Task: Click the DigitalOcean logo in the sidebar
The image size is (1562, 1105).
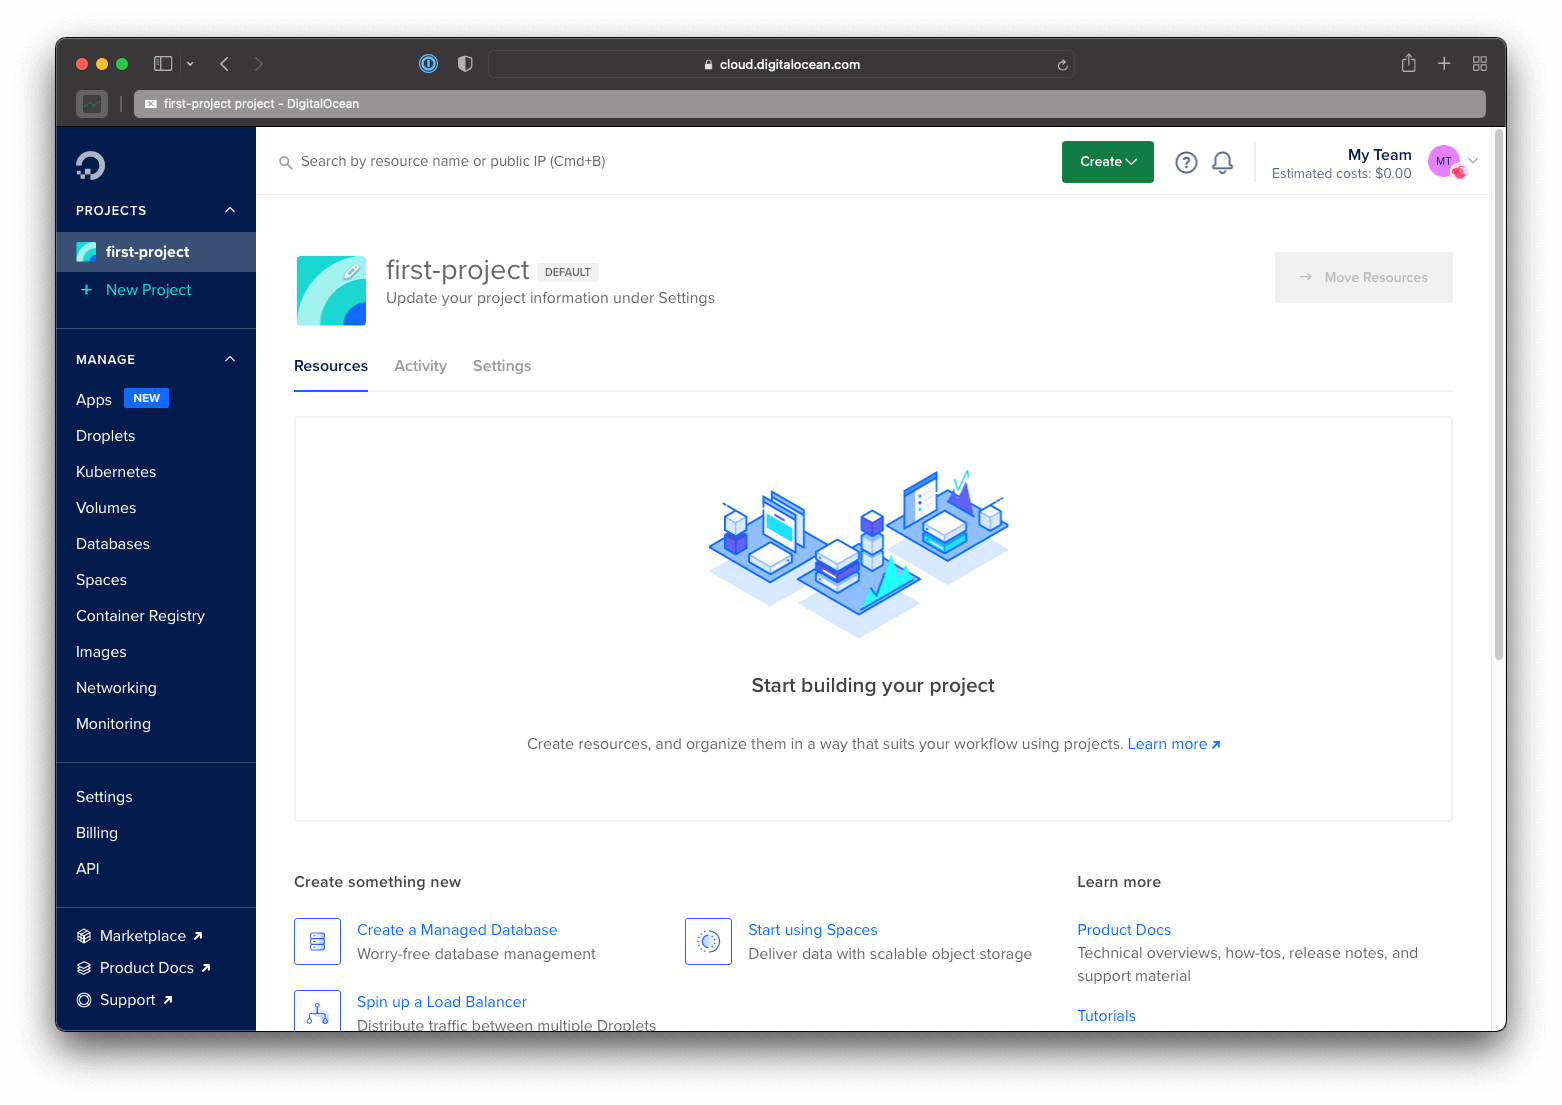Action: coord(90,165)
